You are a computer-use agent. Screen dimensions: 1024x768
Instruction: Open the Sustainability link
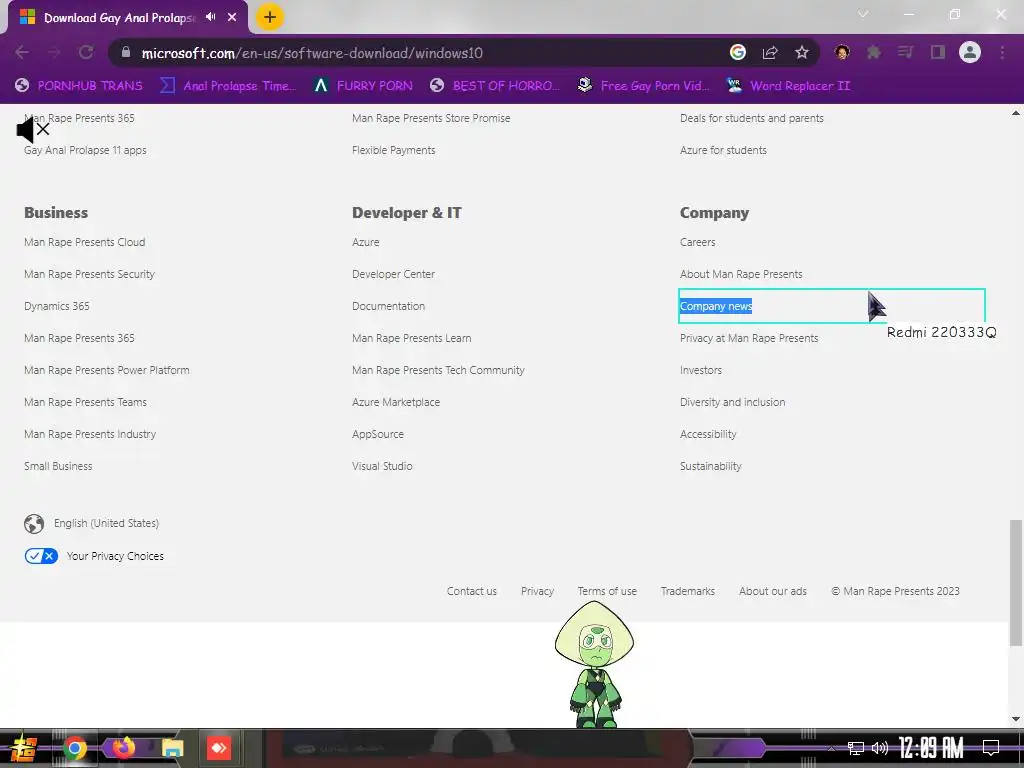tap(711, 466)
